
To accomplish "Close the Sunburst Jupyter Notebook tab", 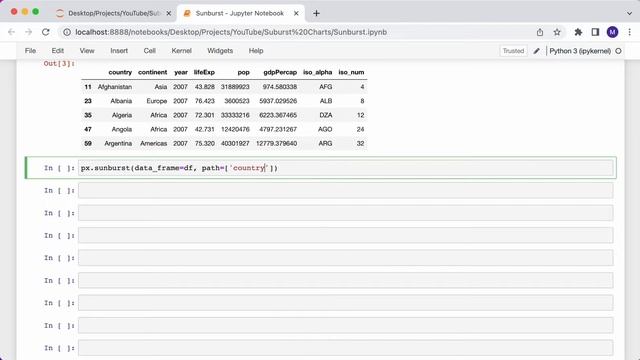I will pos(296,13).
